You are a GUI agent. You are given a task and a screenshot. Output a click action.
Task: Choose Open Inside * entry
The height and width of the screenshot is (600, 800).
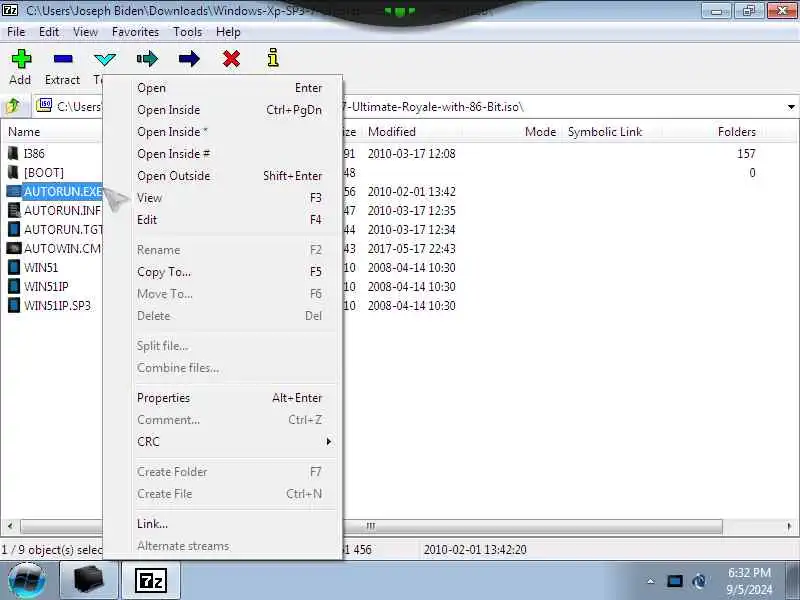coord(230,132)
